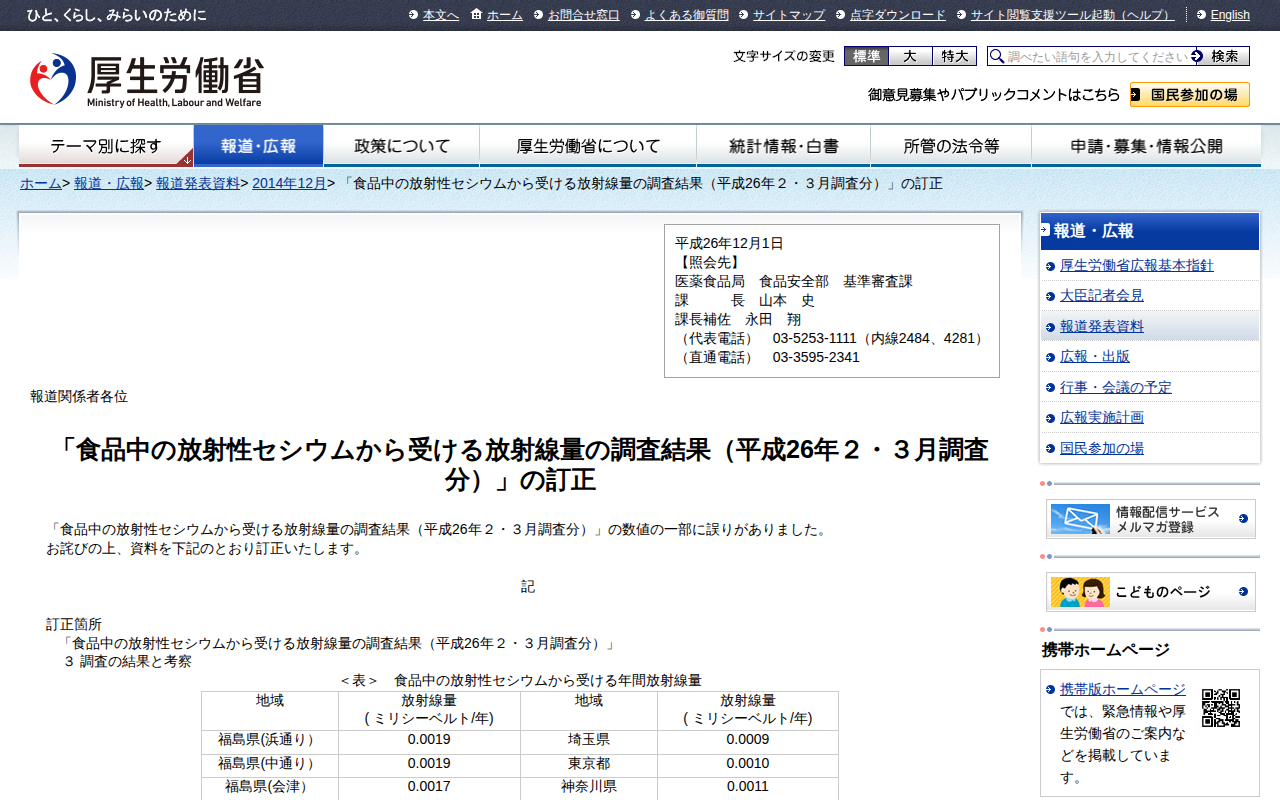Set font size to 大
Viewport: 1280px width, 800px height.
(x=910, y=57)
